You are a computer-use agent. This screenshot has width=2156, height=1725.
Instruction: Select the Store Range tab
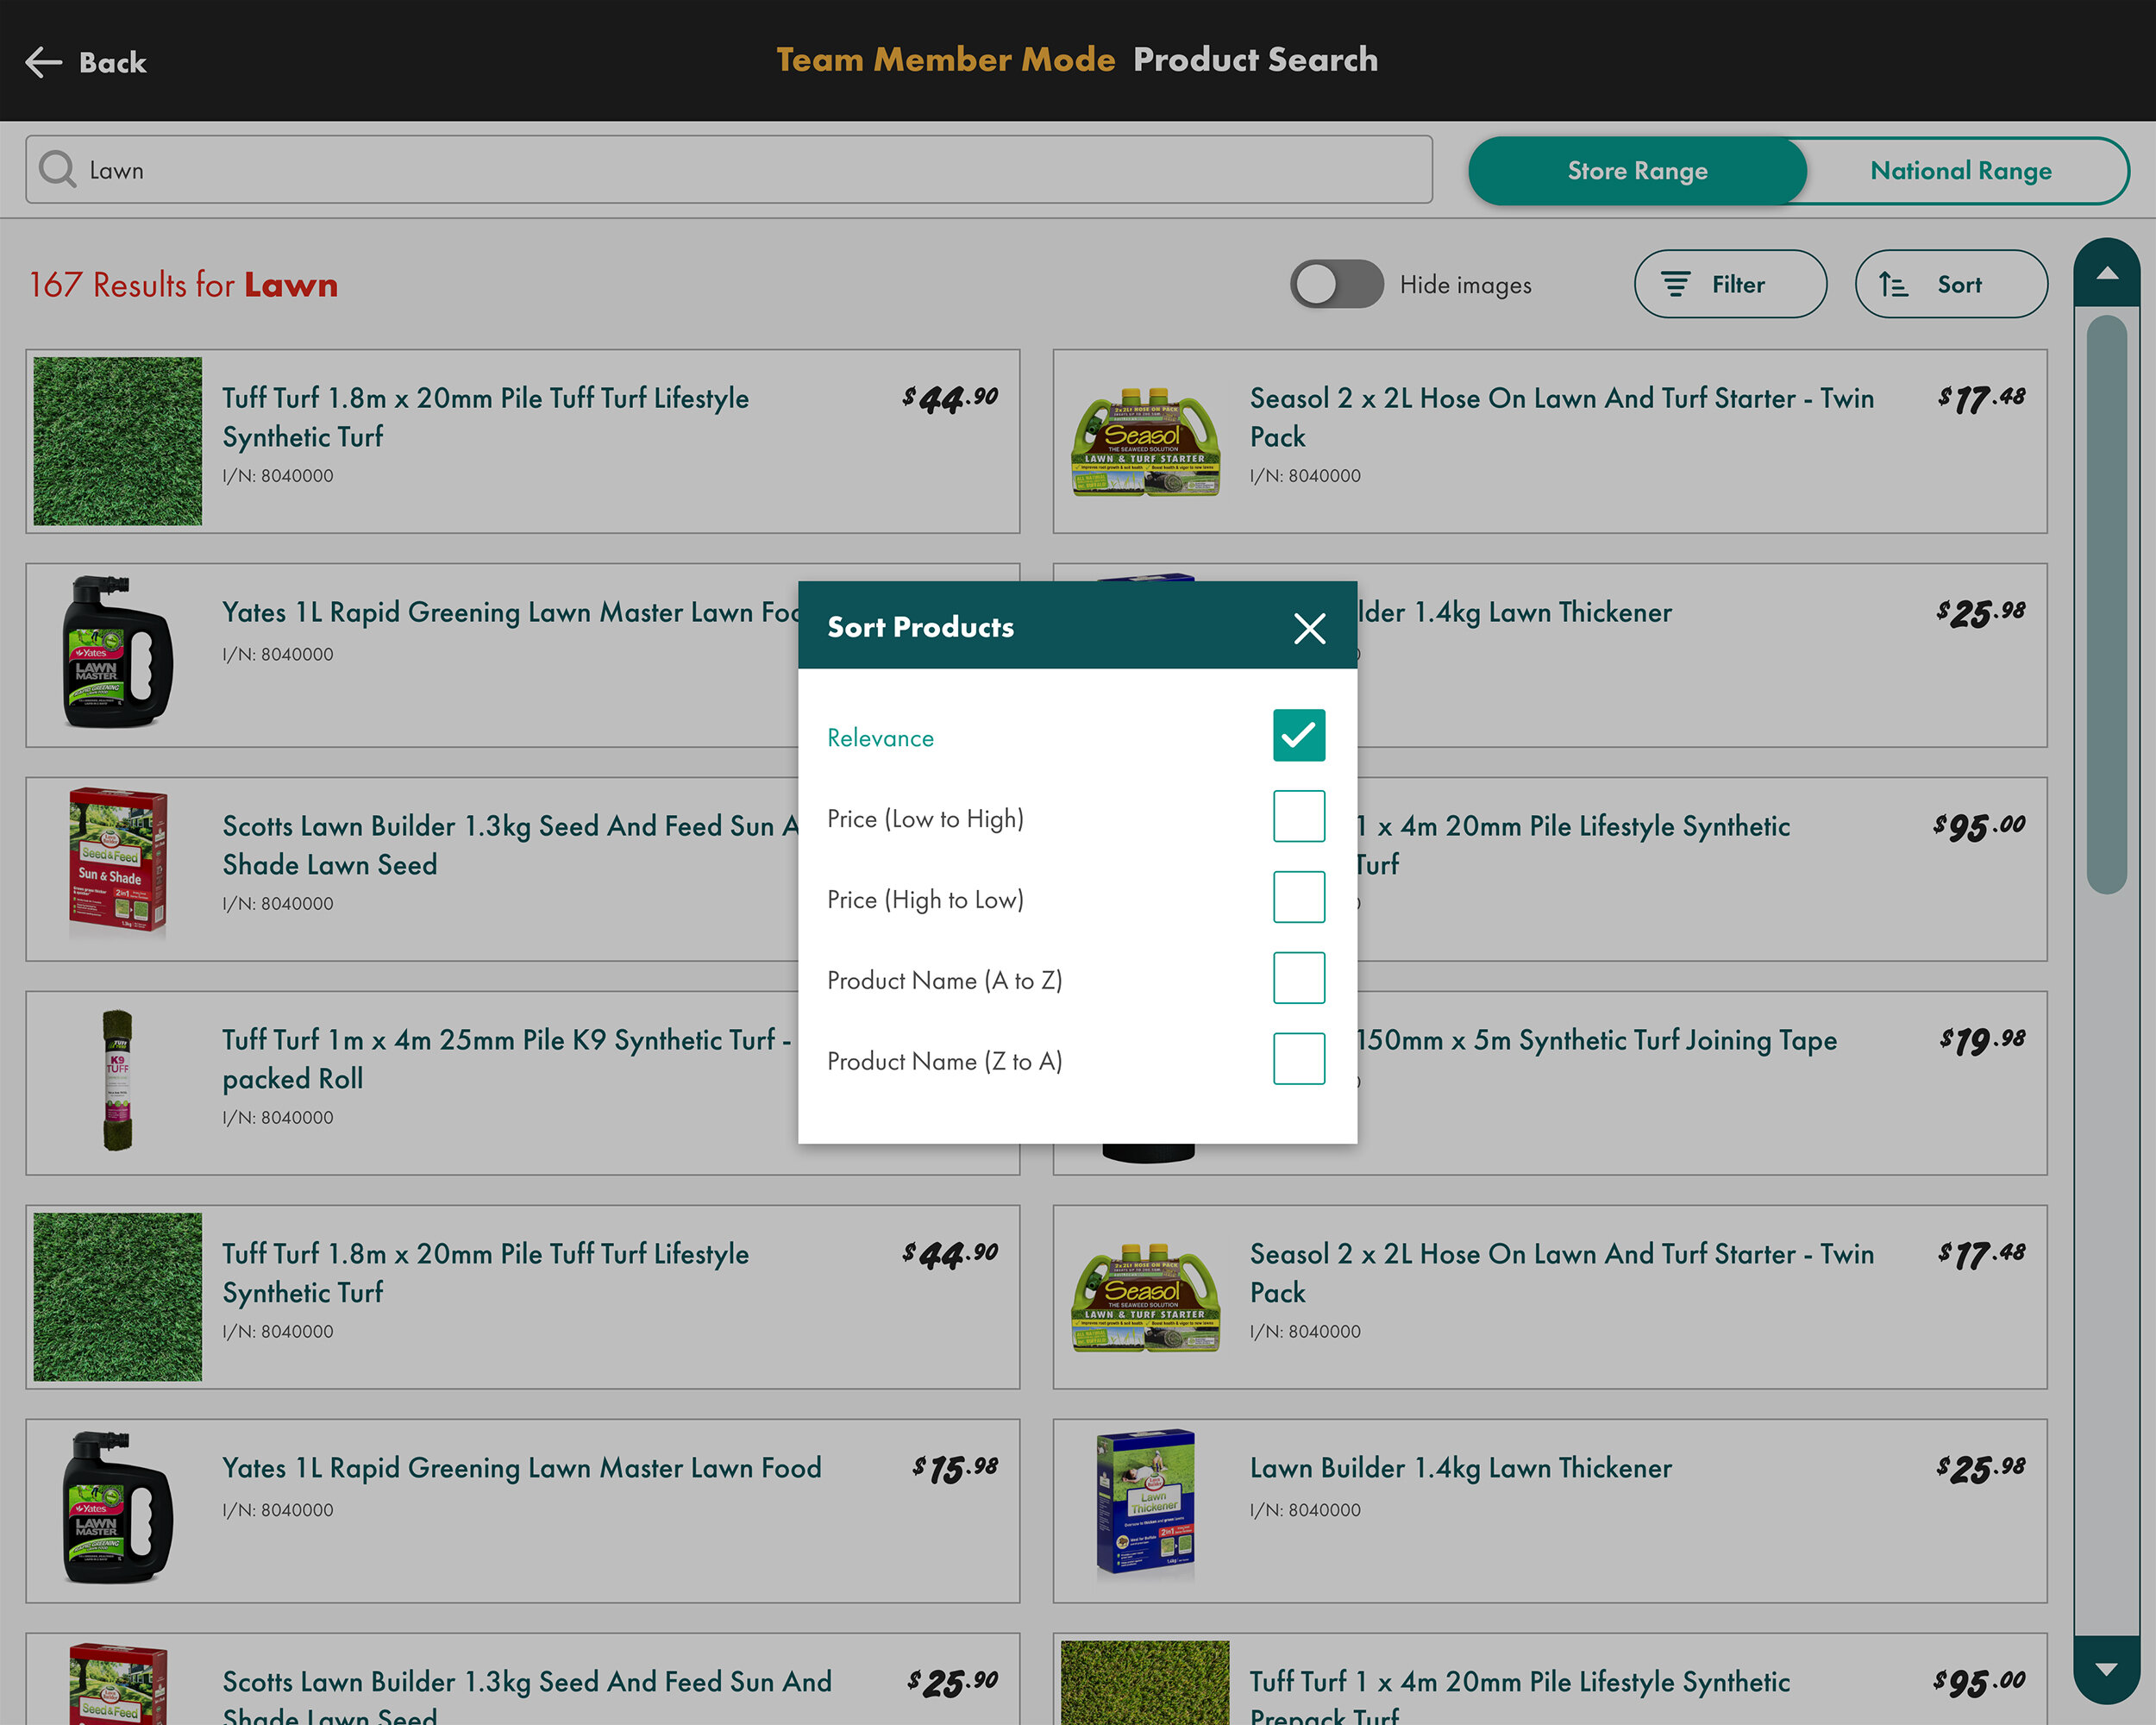pyautogui.click(x=1637, y=171)
